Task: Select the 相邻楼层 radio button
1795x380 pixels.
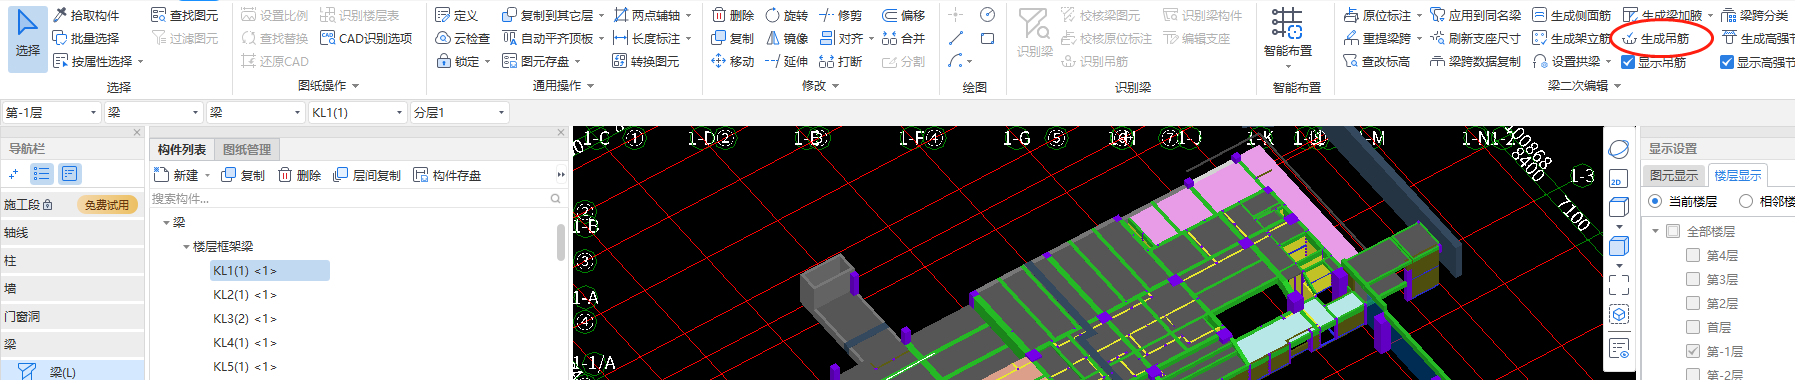Action: (x=1746, y=201)
